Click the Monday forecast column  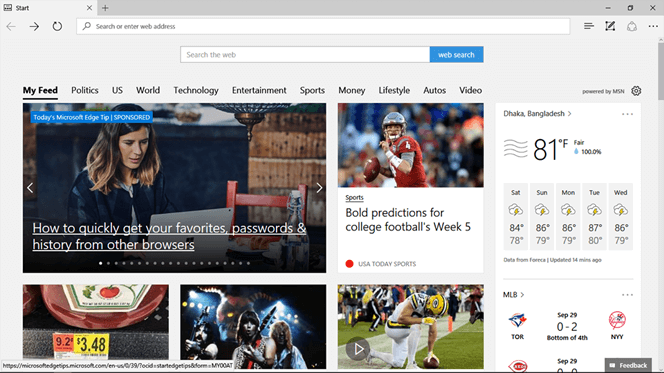568,216
